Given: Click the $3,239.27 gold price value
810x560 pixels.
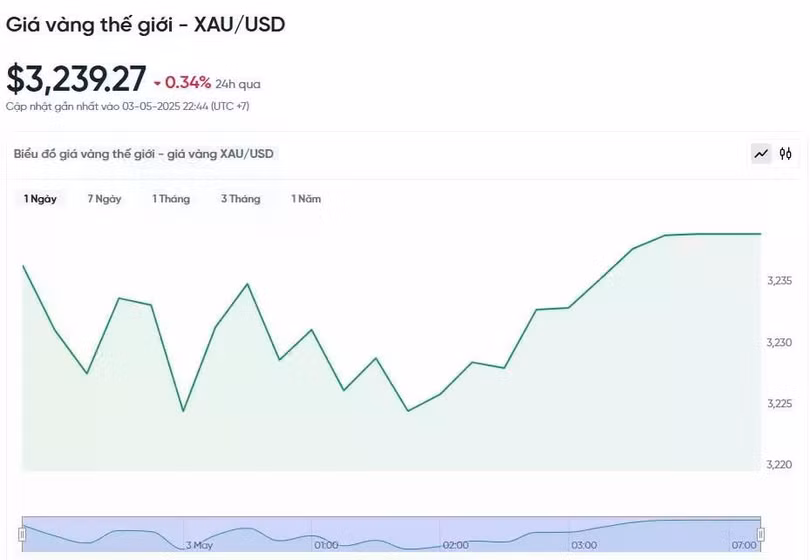Looking at the screenshot, I should point(76,79).
